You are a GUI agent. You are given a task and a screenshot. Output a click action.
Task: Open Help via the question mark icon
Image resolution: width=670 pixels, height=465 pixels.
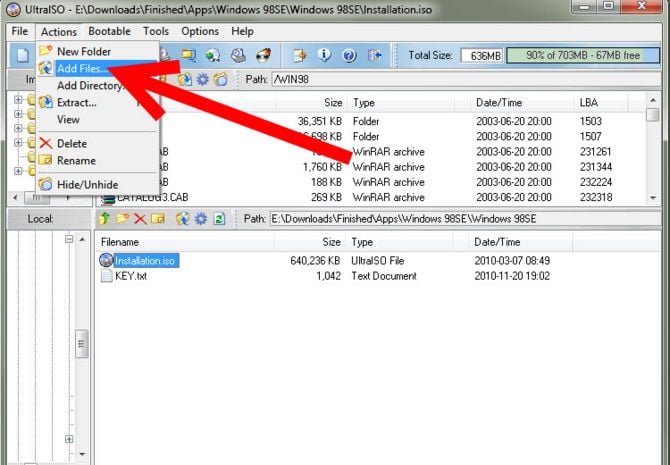[350, 55]
